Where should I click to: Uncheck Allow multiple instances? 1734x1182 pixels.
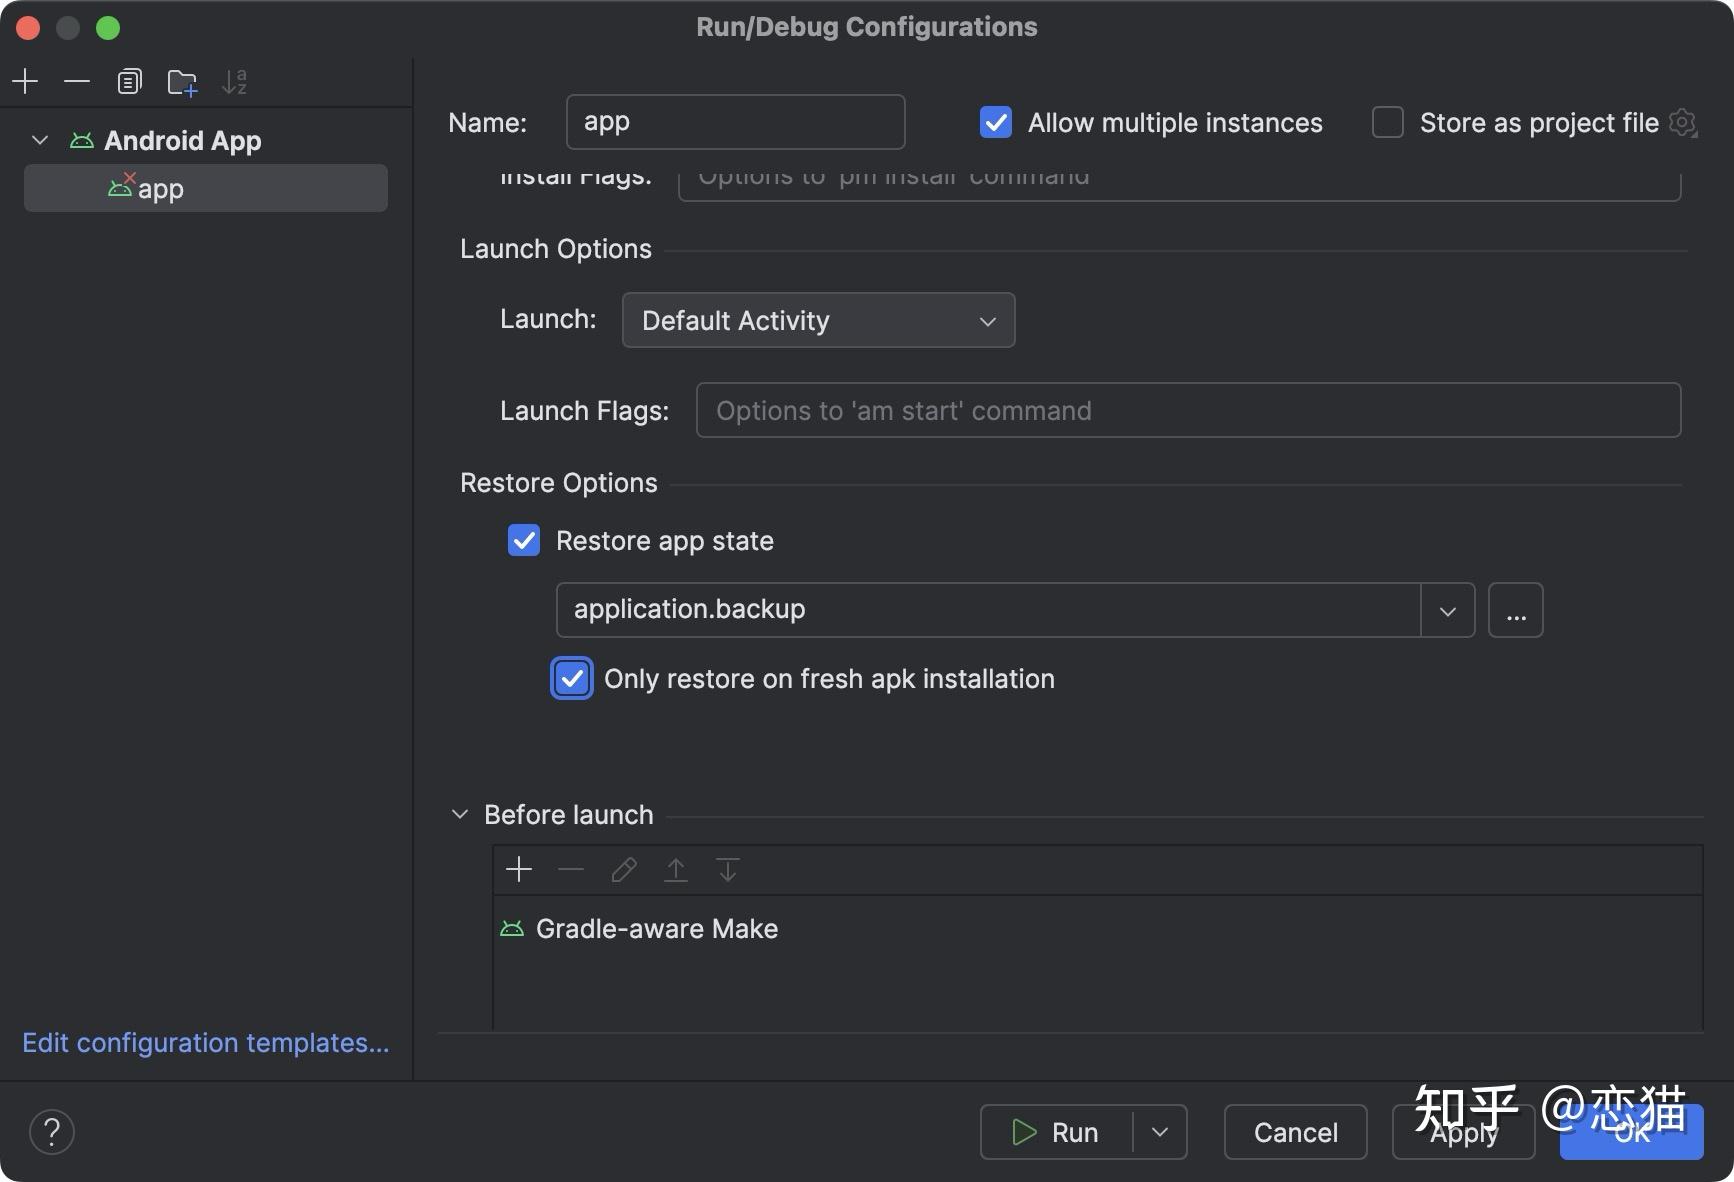click(995, 122)
